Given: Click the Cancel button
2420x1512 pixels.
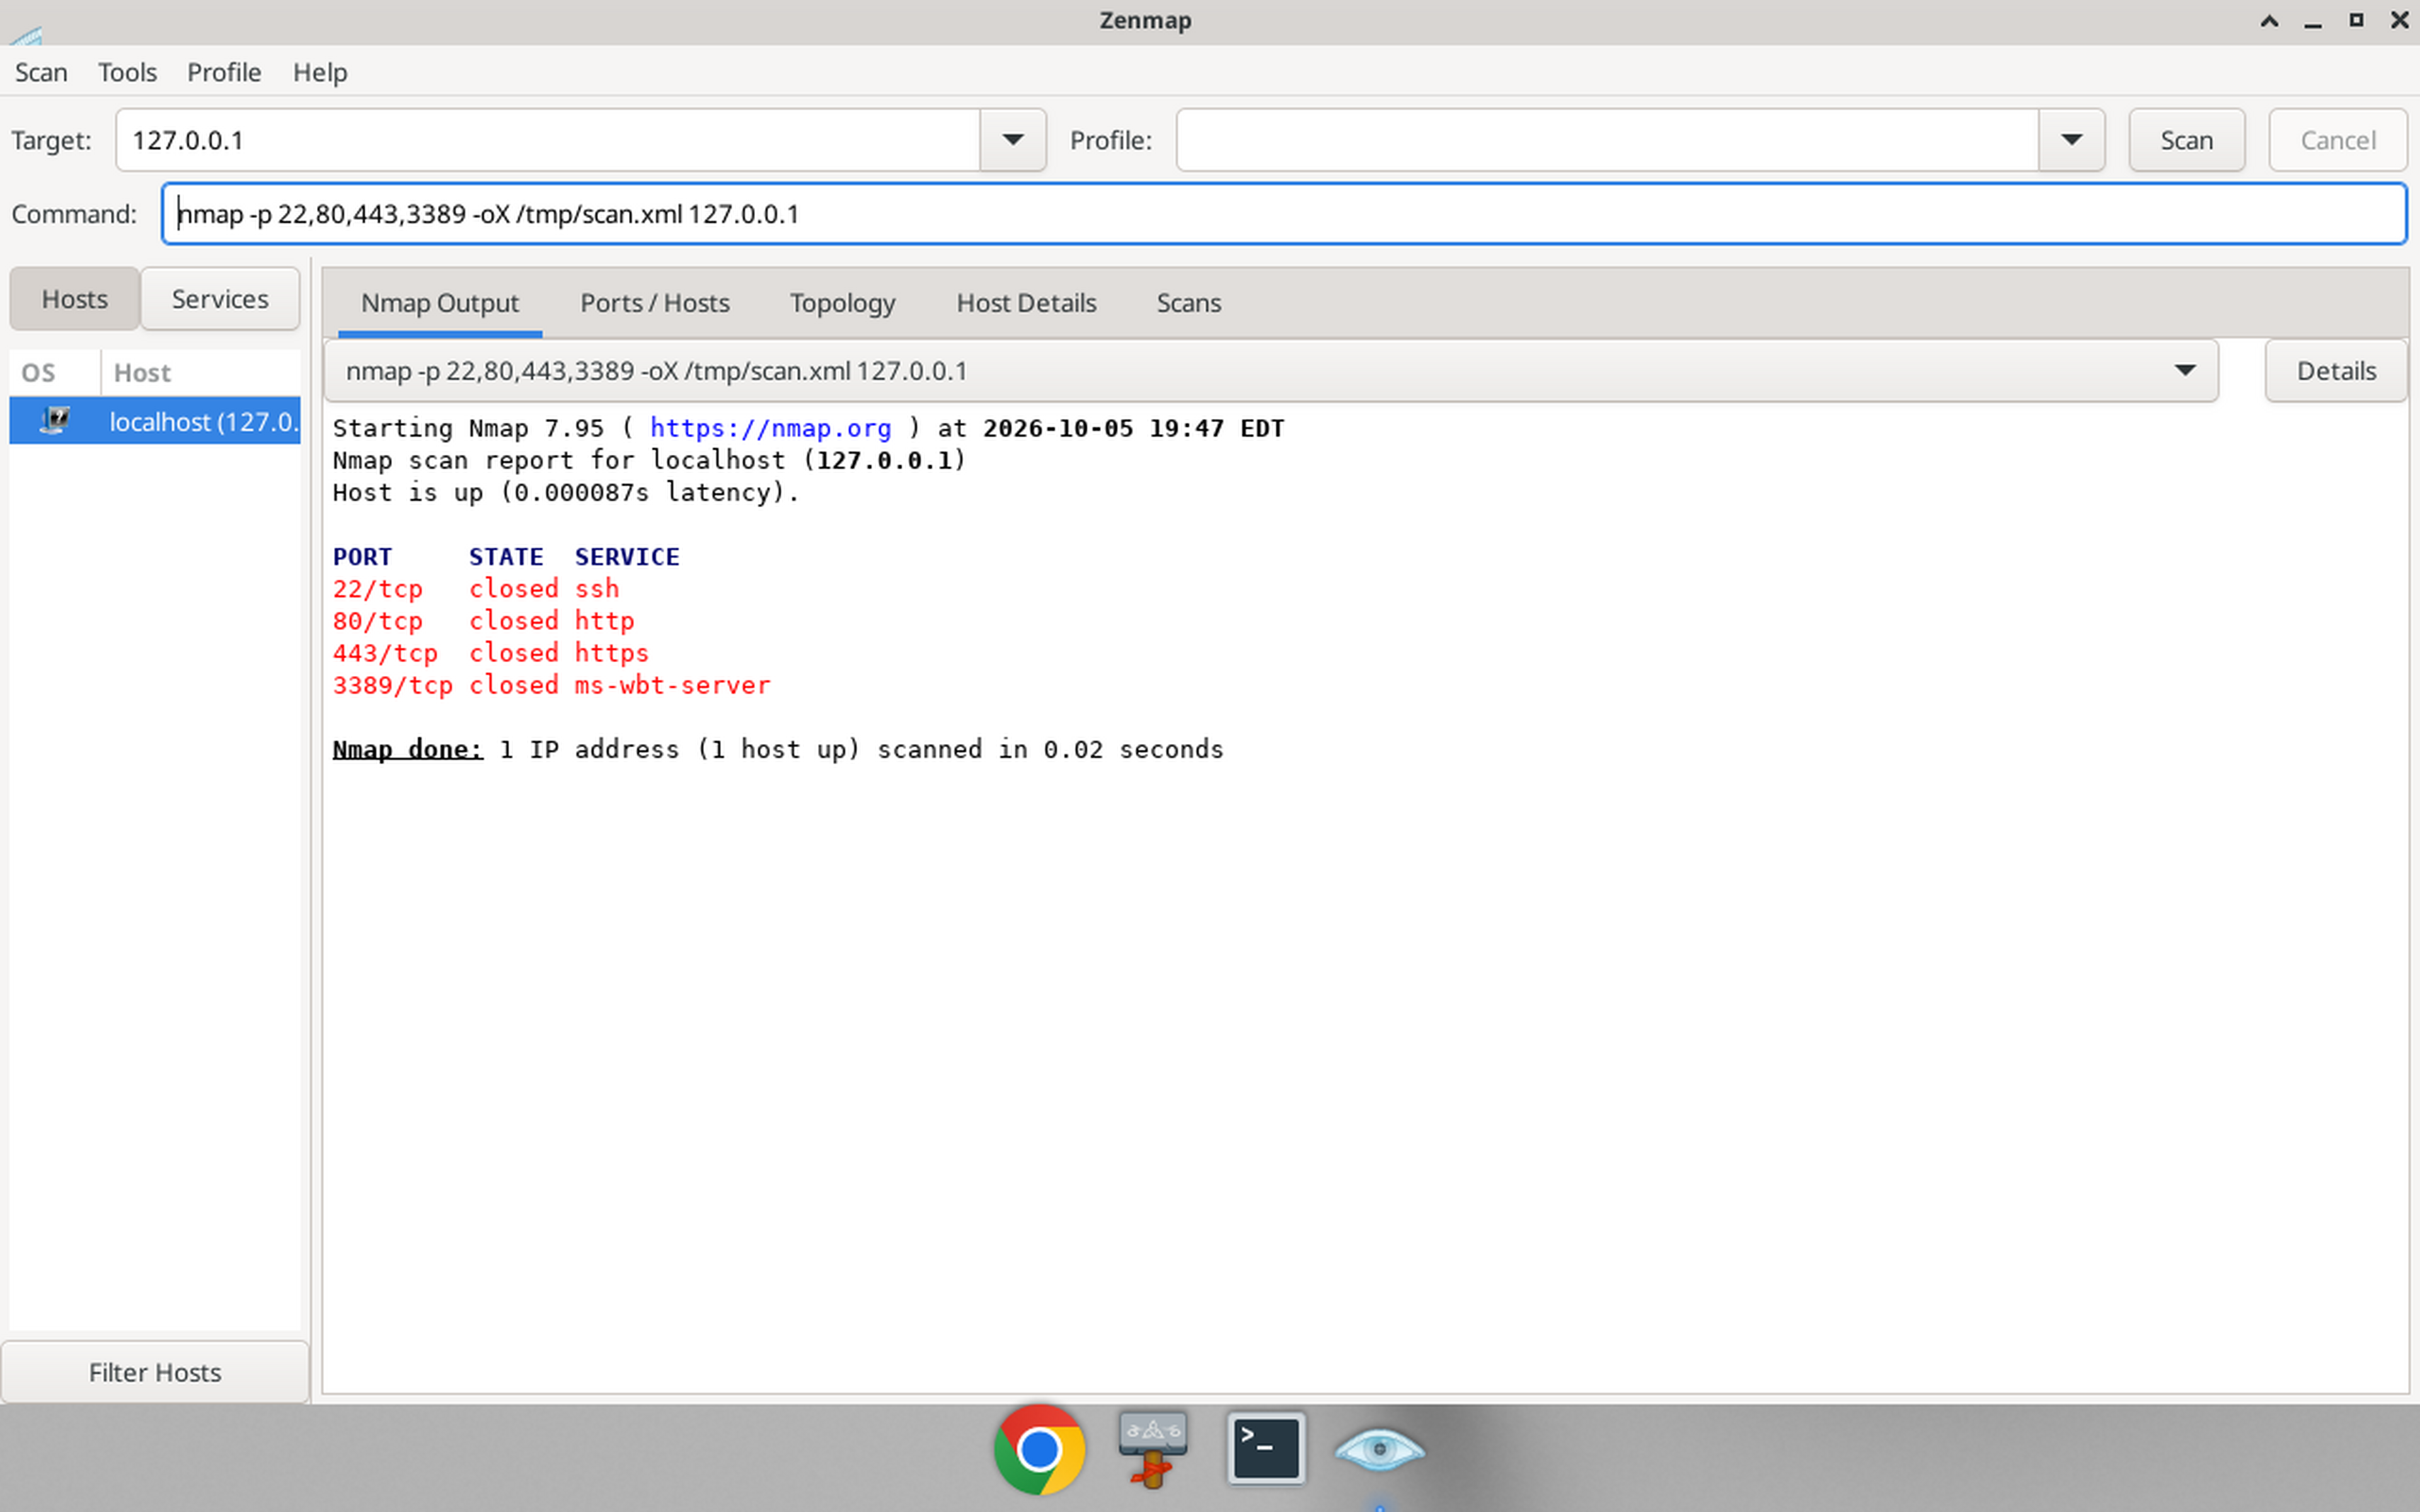Looking at the screenshot, I should 2337,140.
